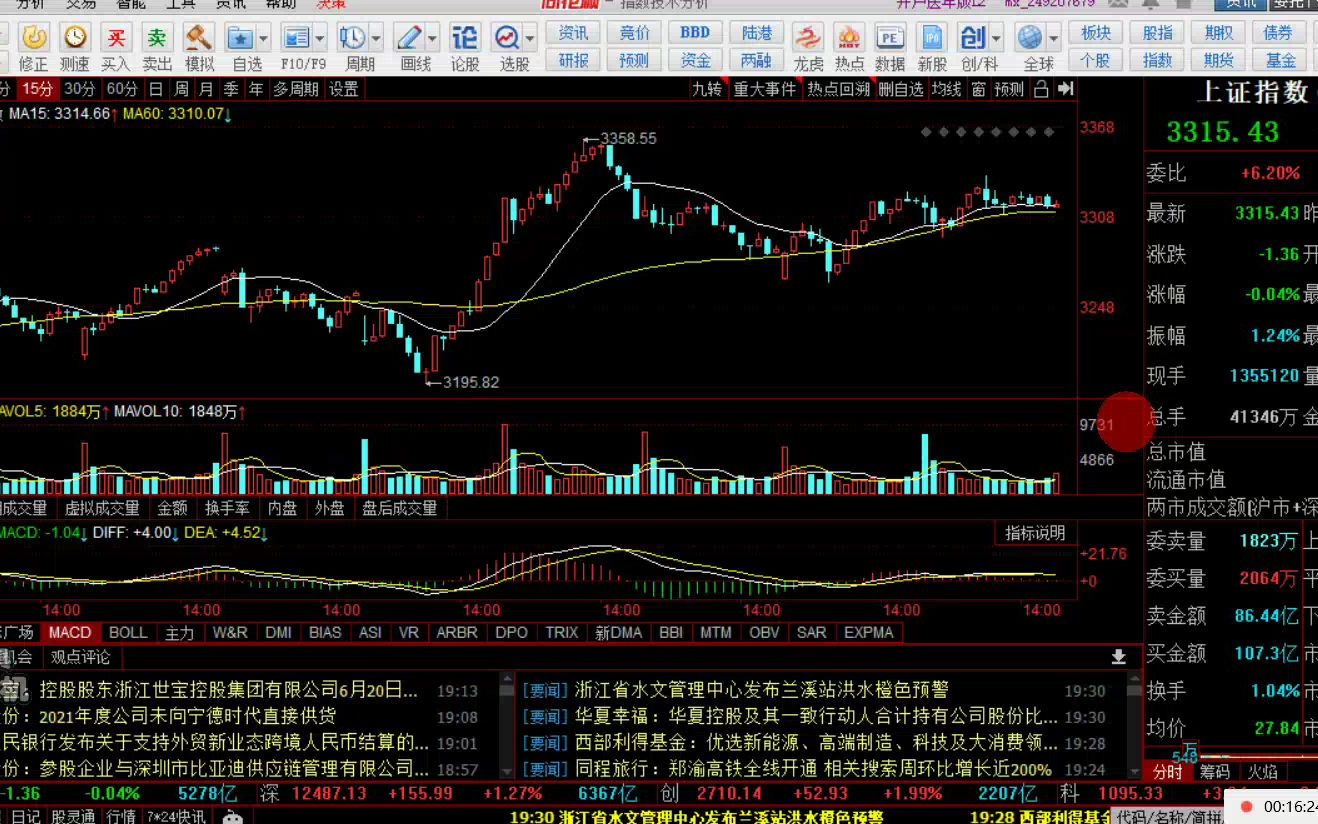Select the EXPMA indicator tab
This screenshot has height=824, width=1318.
point(869,632)
